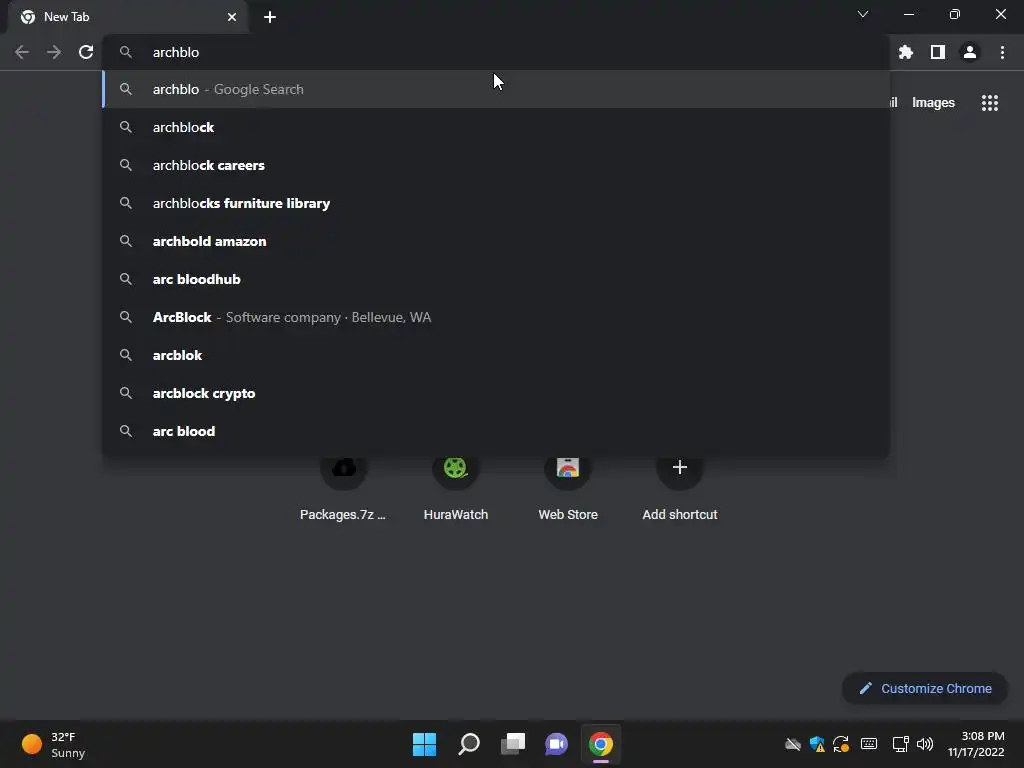Click the Chrome taskbar icon

pos(601,744)
